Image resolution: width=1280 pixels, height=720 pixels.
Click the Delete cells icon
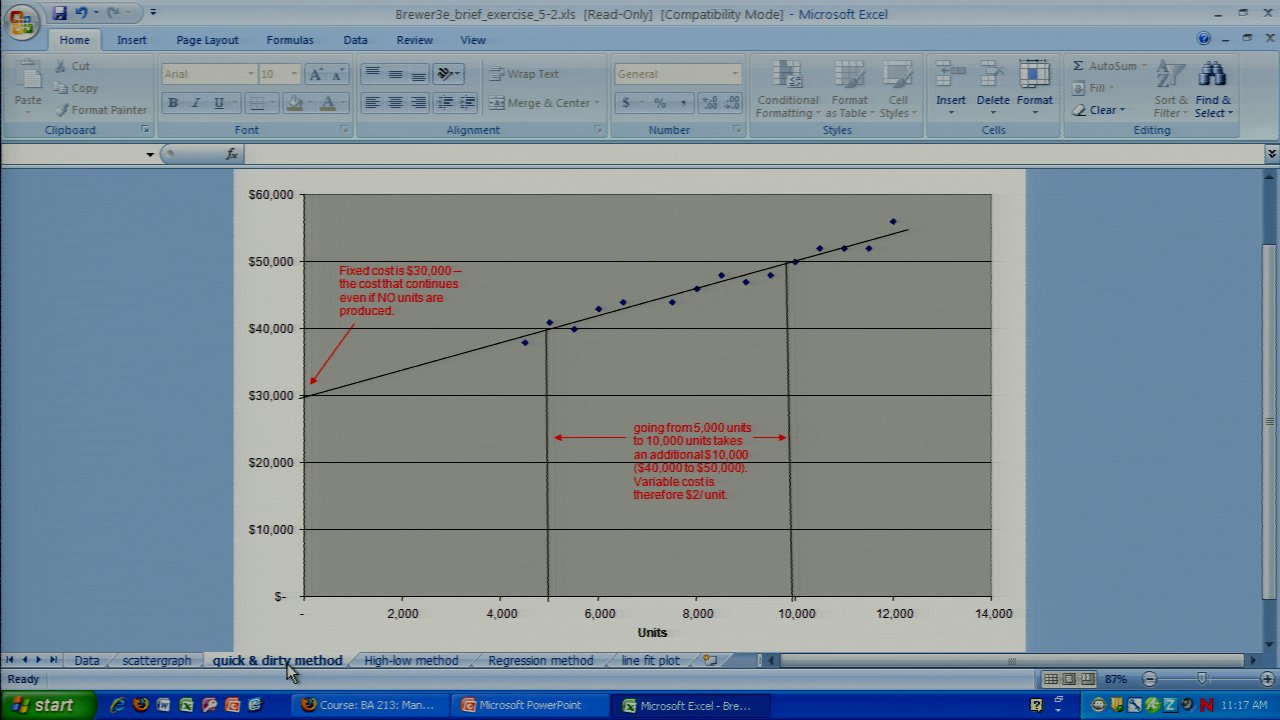point(992,76)
